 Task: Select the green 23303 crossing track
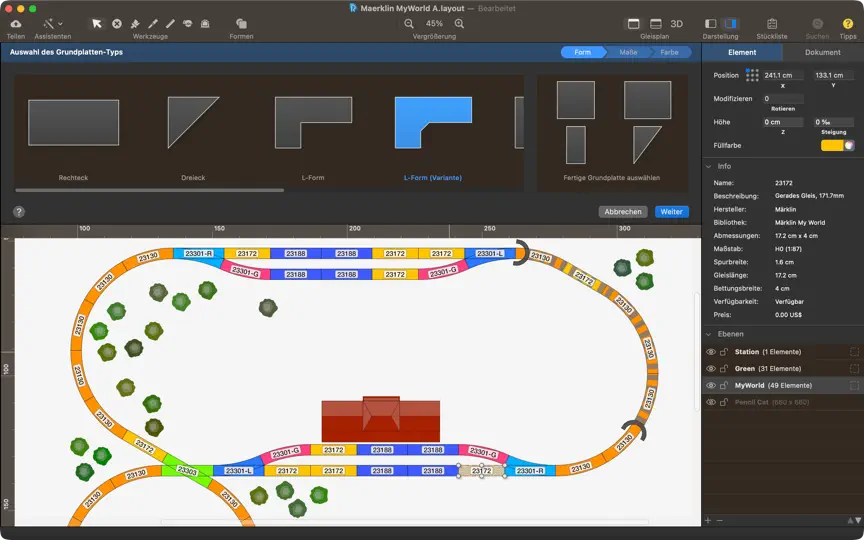pyautogui.click(x=187, y=471)
